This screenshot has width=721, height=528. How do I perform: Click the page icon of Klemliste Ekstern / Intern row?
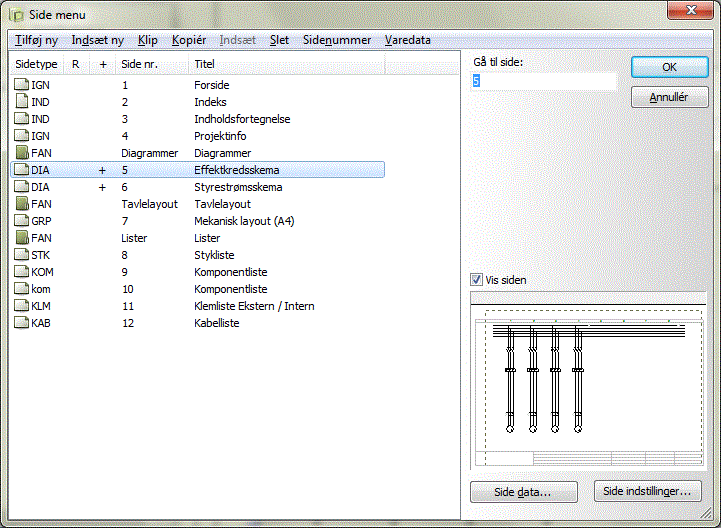click(21, 306)
